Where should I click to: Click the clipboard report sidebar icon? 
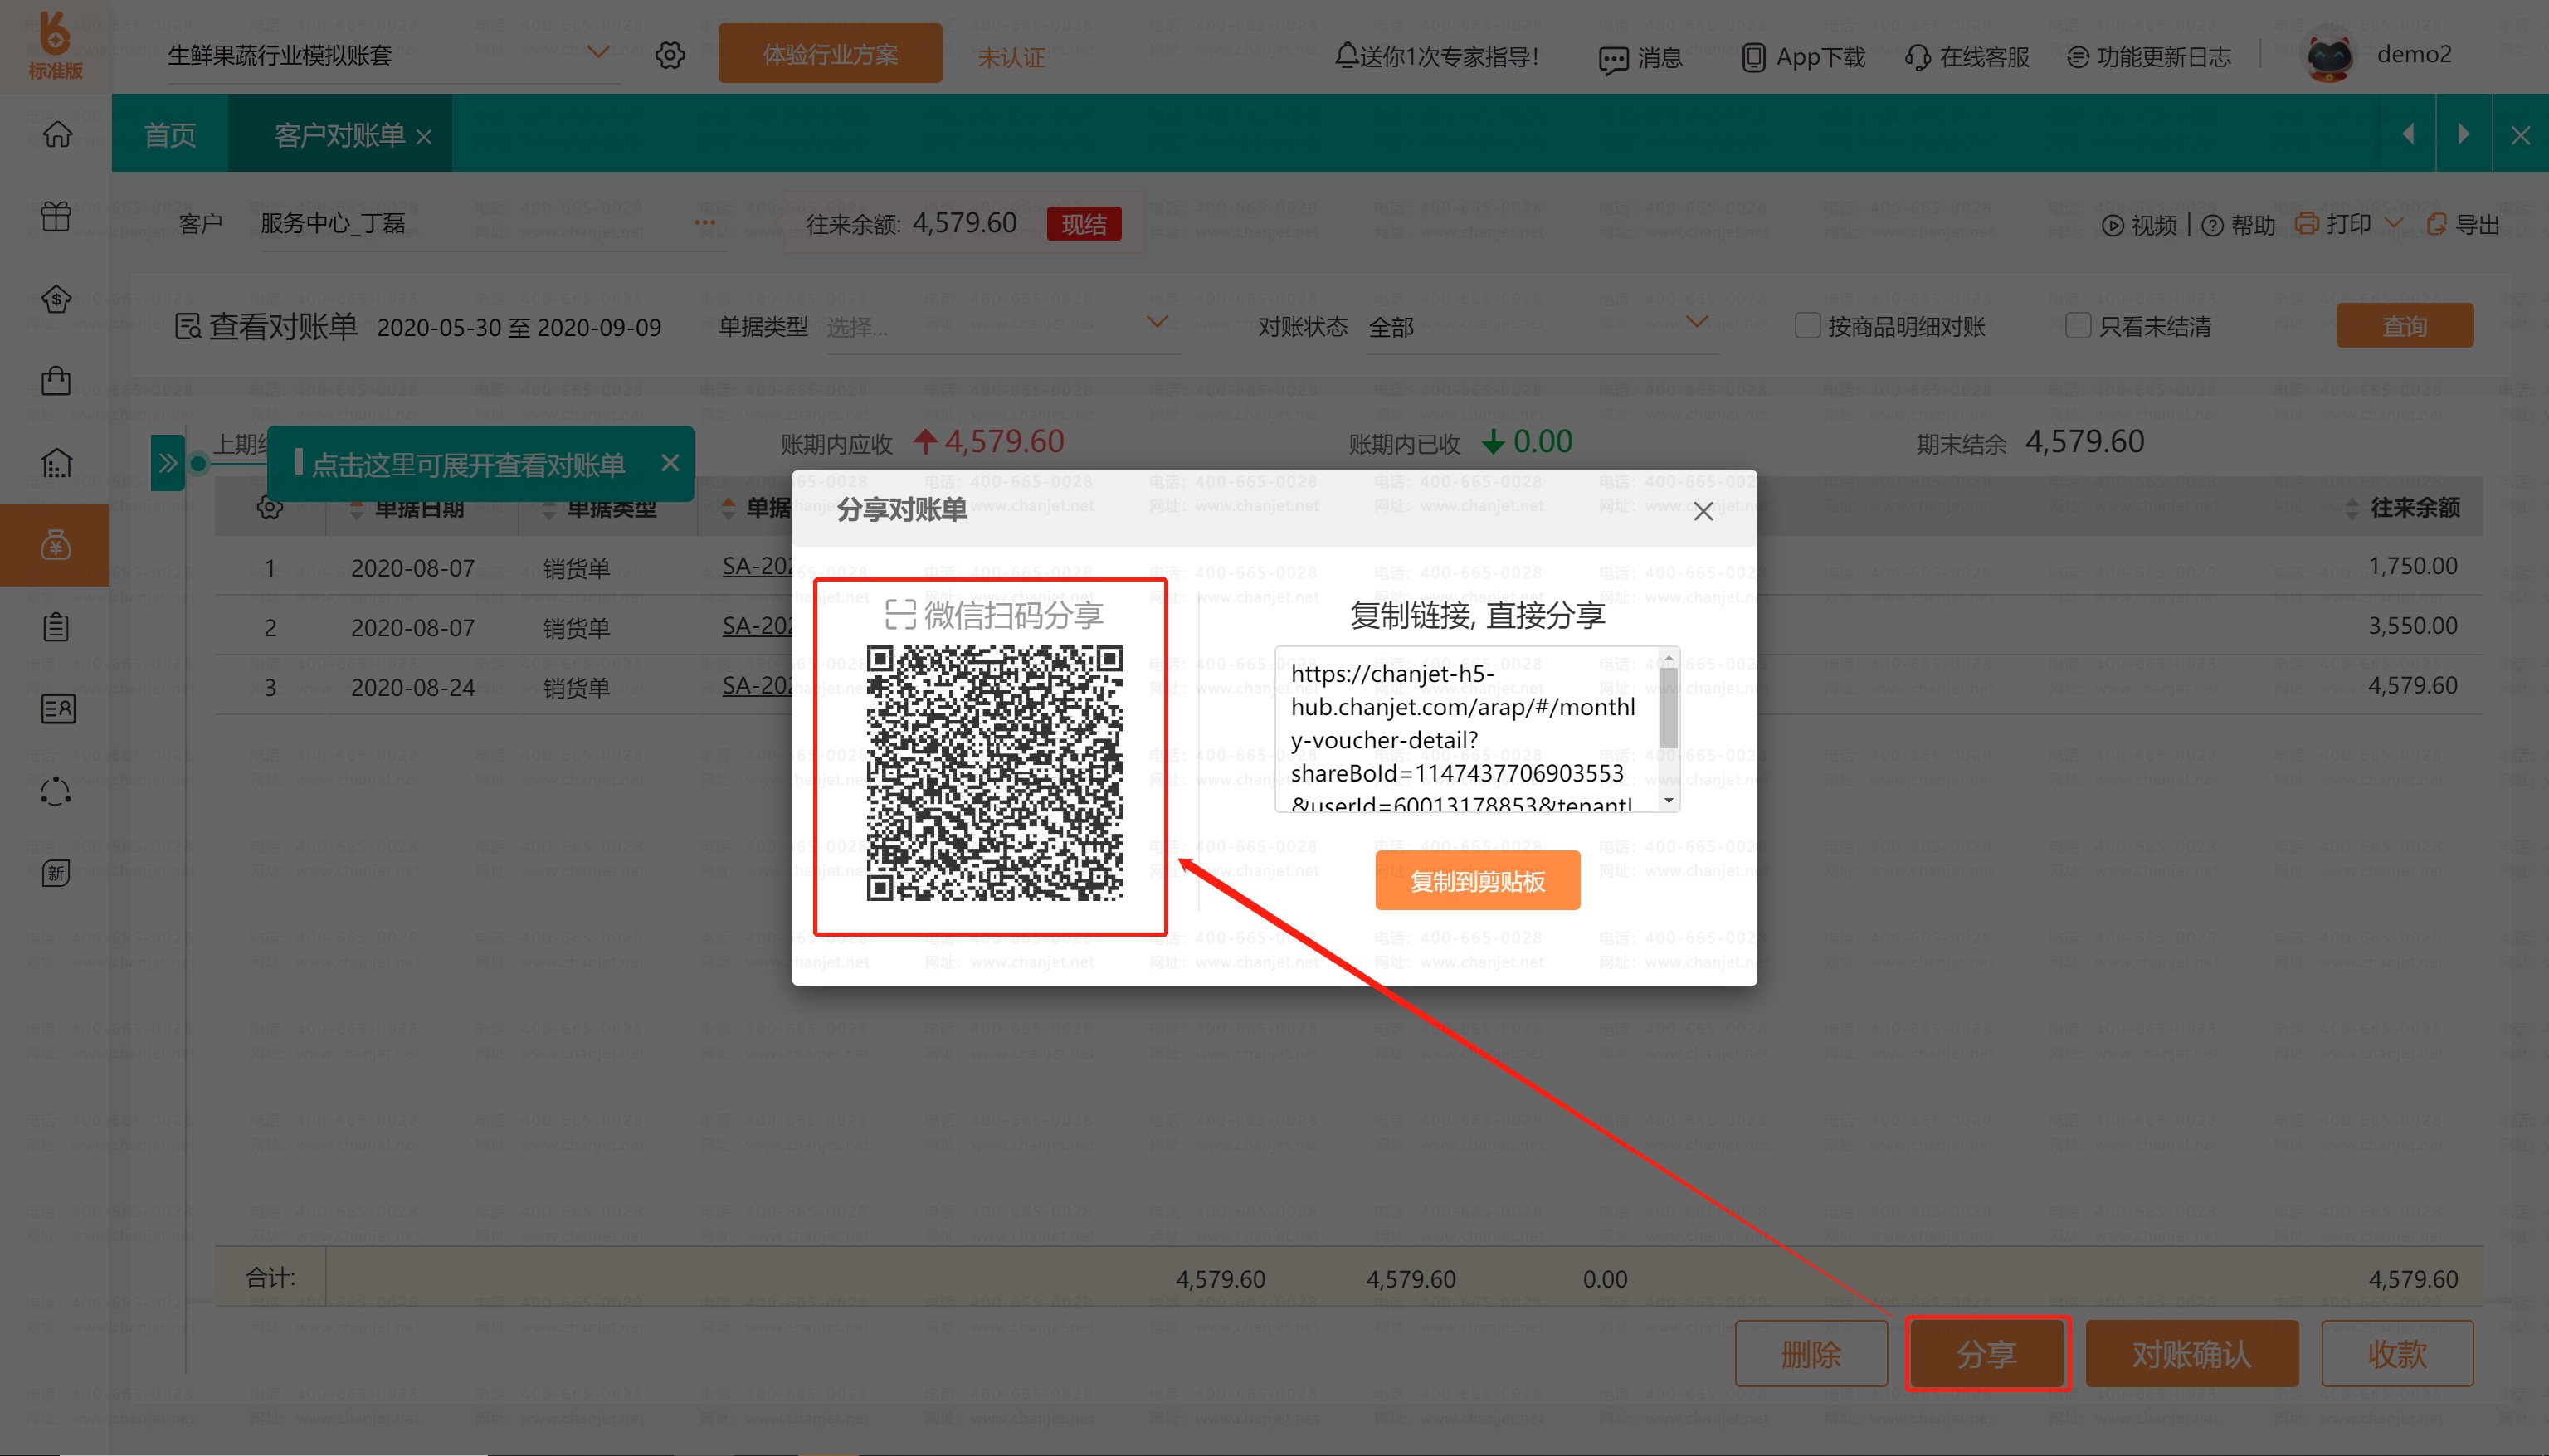click(x=56, y=627)
